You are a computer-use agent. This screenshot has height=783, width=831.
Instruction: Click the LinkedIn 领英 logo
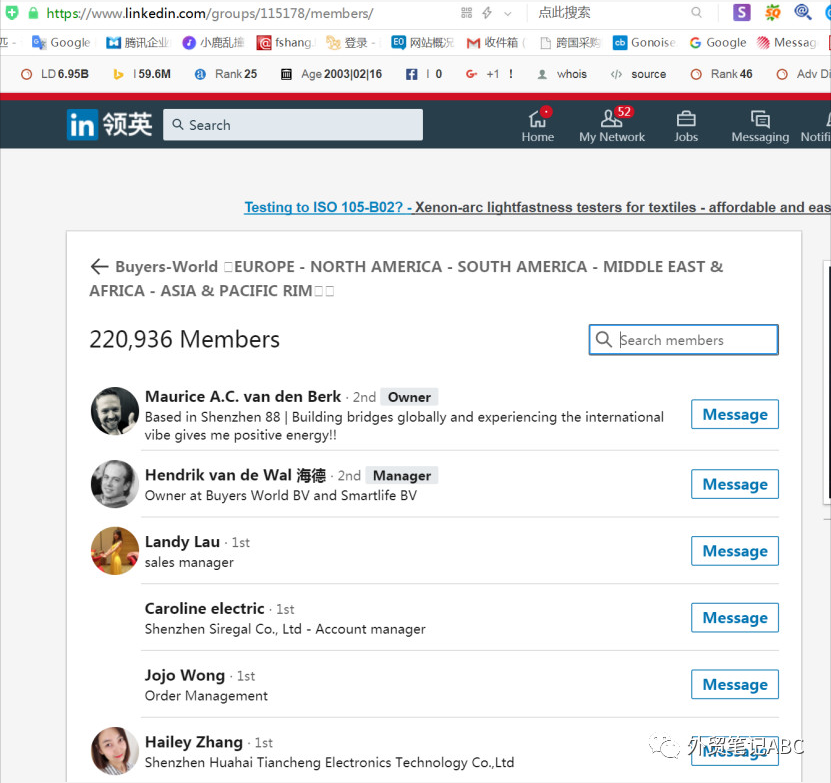point(110,125)
